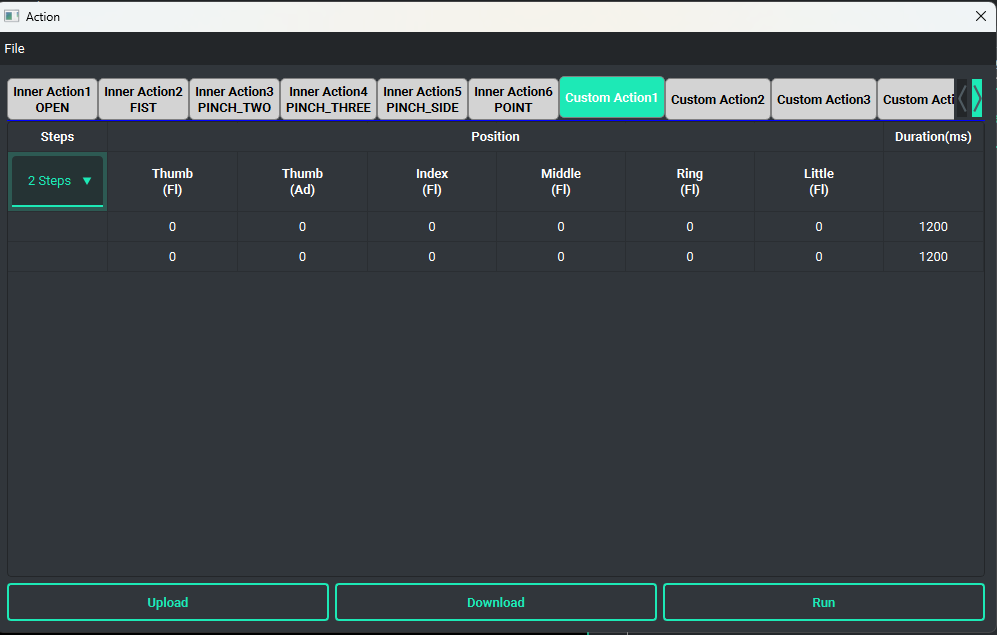Open the Custom Action2 tab
The image size is (997, 635).
(717, 99)
